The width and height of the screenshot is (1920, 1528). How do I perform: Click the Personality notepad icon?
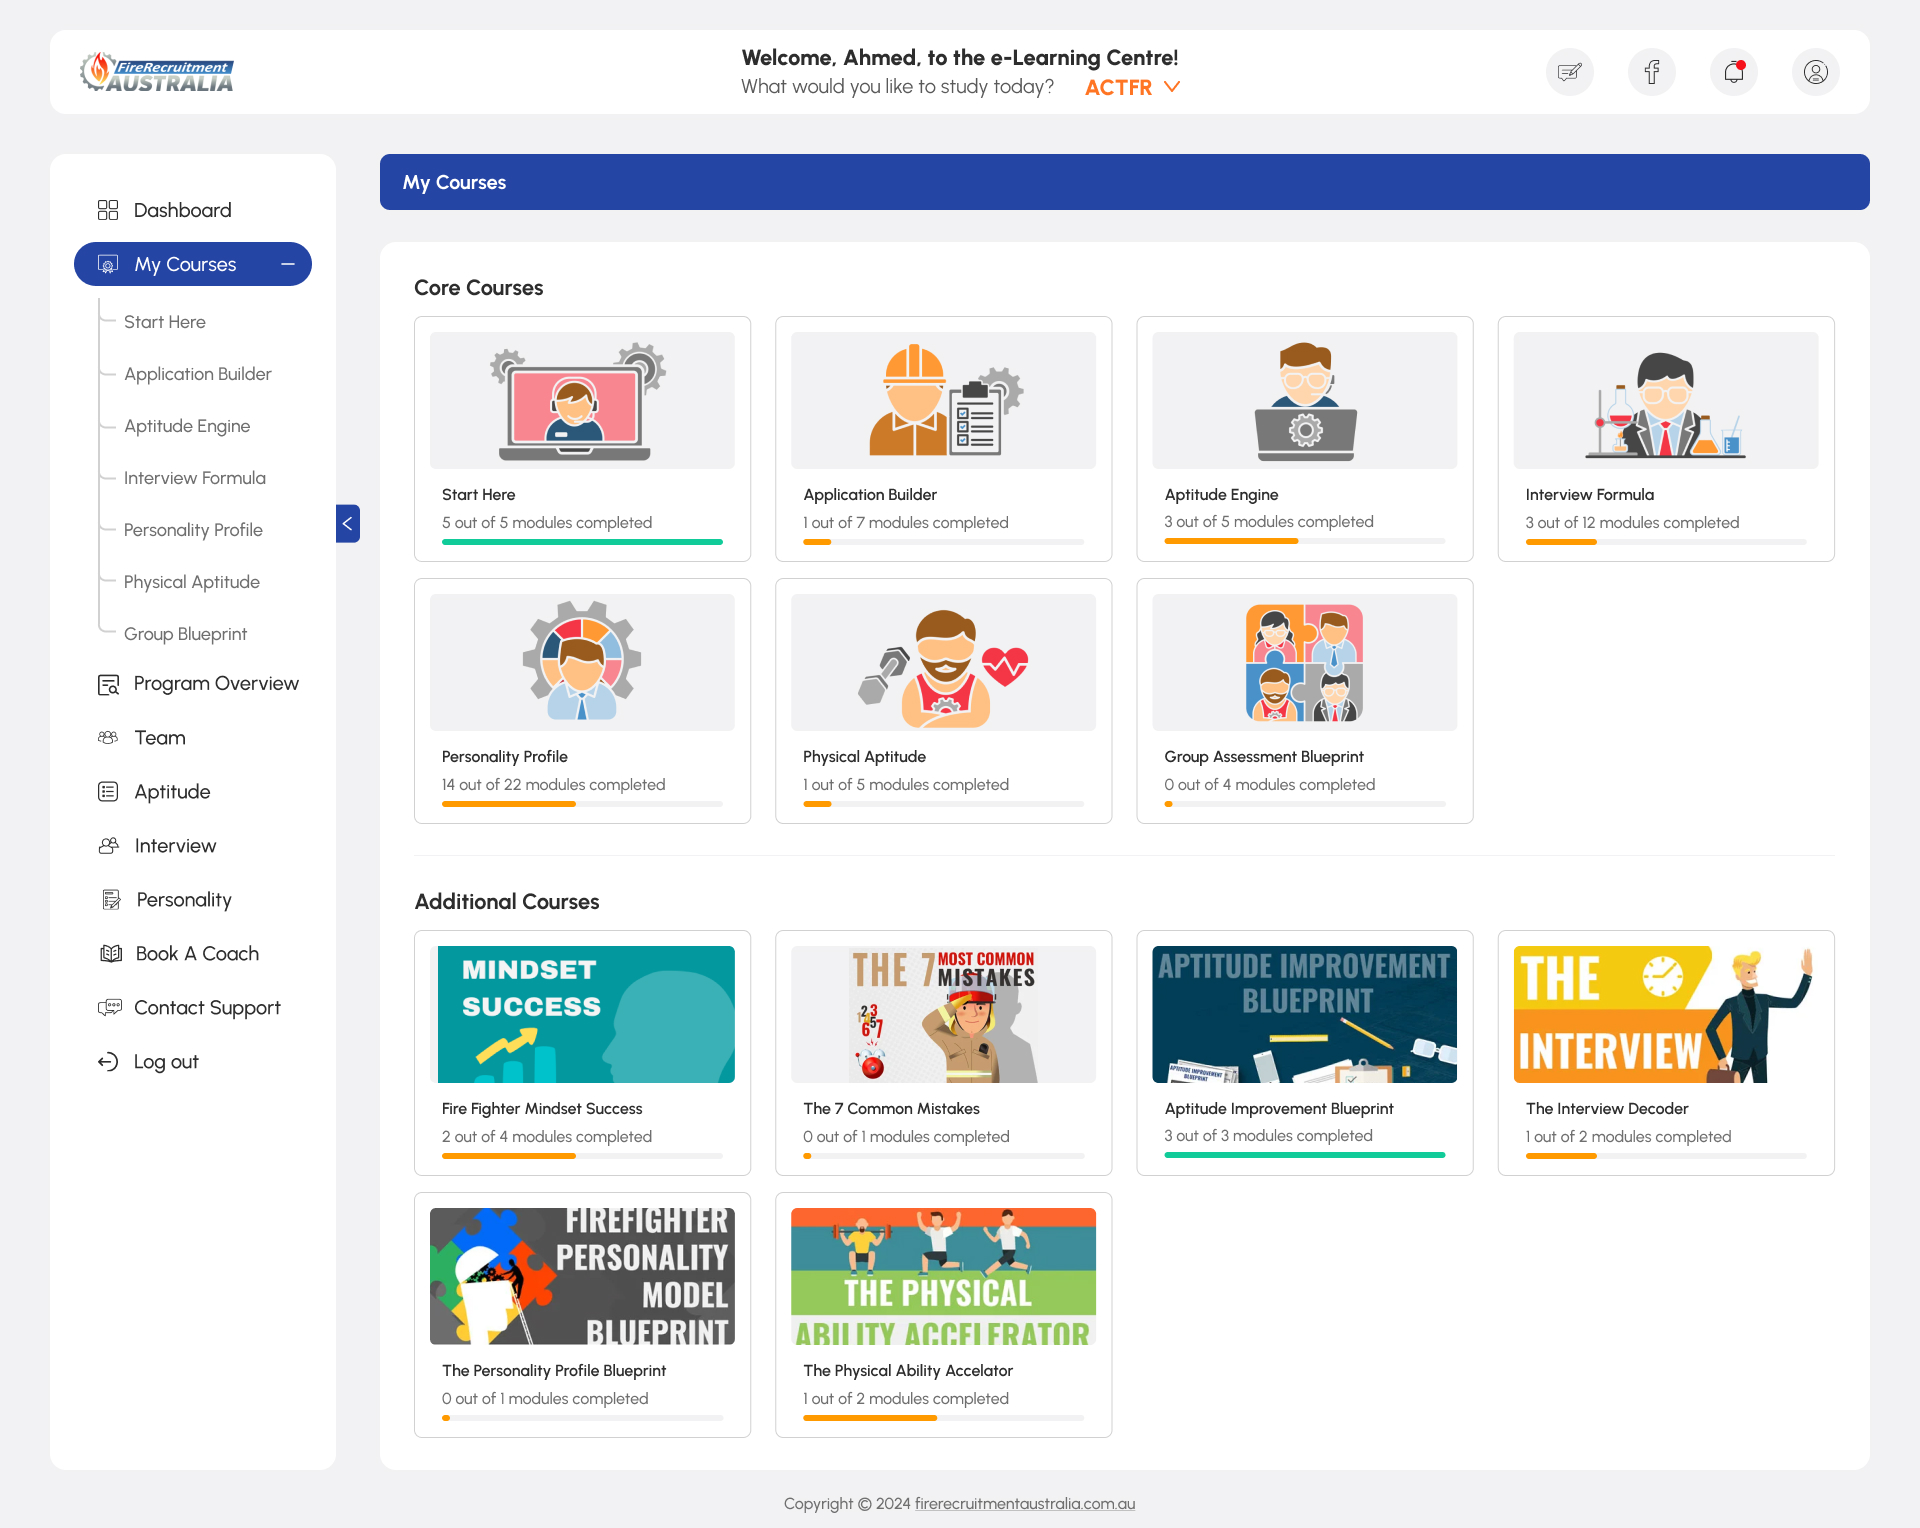coord(111,900)
